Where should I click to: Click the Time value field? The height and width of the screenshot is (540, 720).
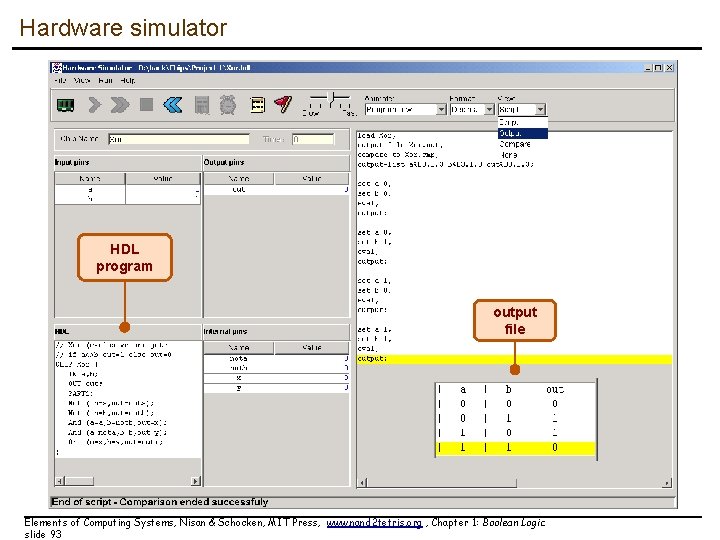point(313,139)
